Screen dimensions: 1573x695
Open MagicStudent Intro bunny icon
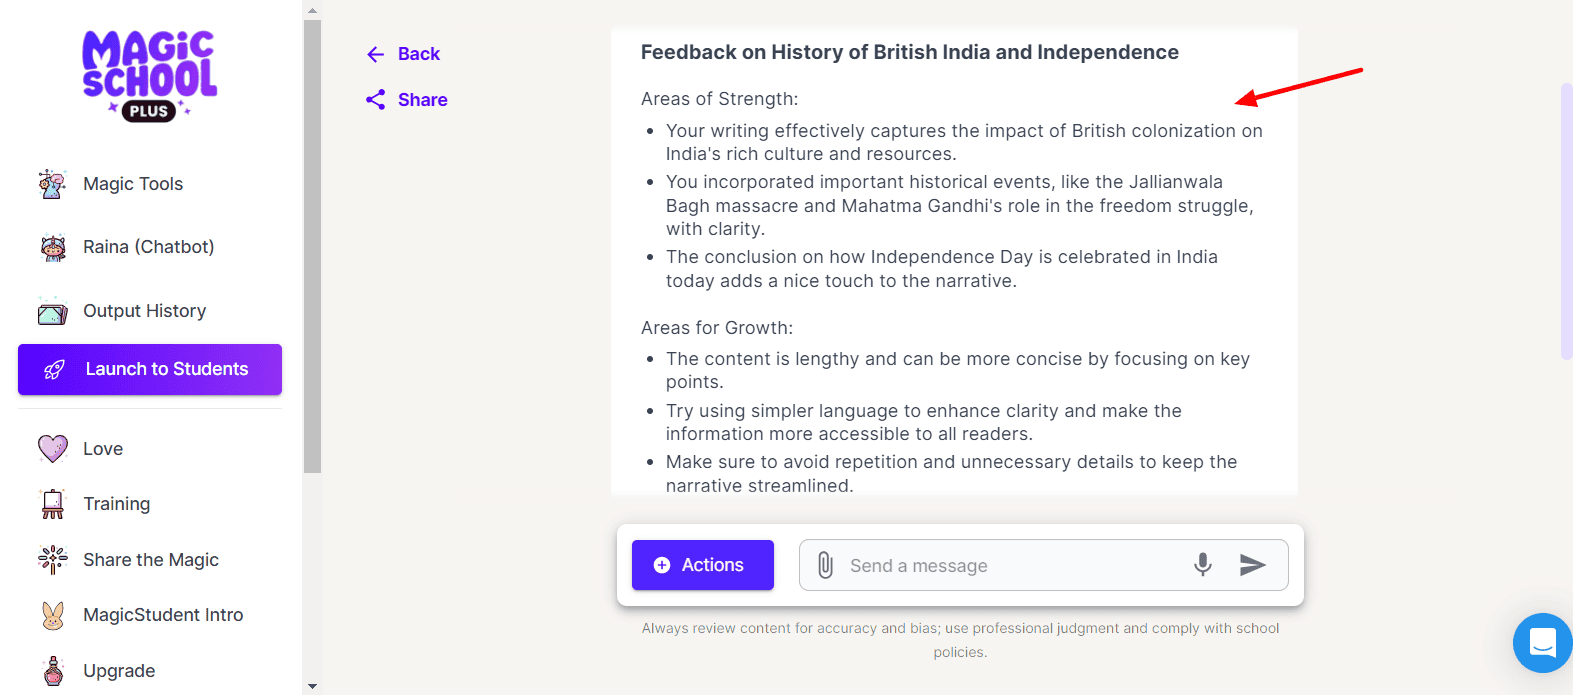tap(53, 615)
